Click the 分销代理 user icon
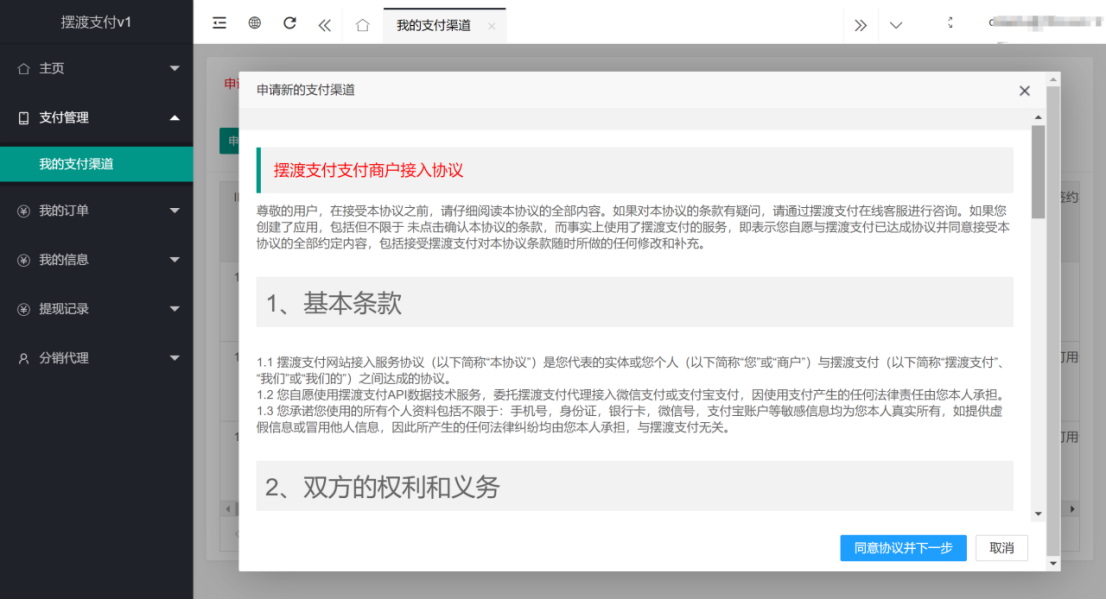 [23, 358]
